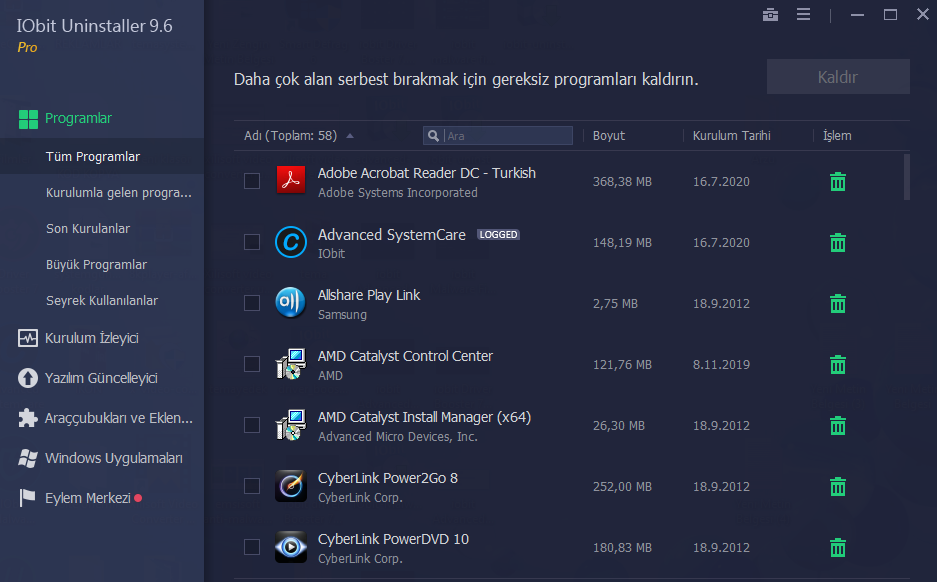Screen dimensions: 937x582
Task: Click the 8.11.2019 install date
Action: point(721,364)
